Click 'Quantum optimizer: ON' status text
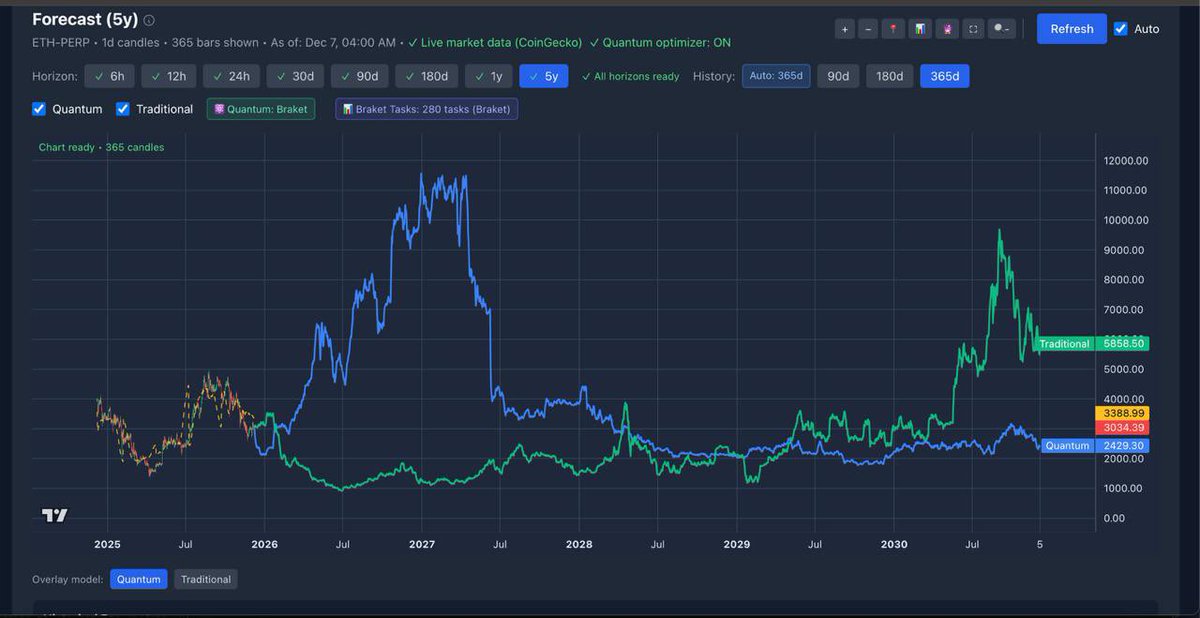Viewport: 1200px width, 618px height. pyautogui.click(x=660, y=43)
